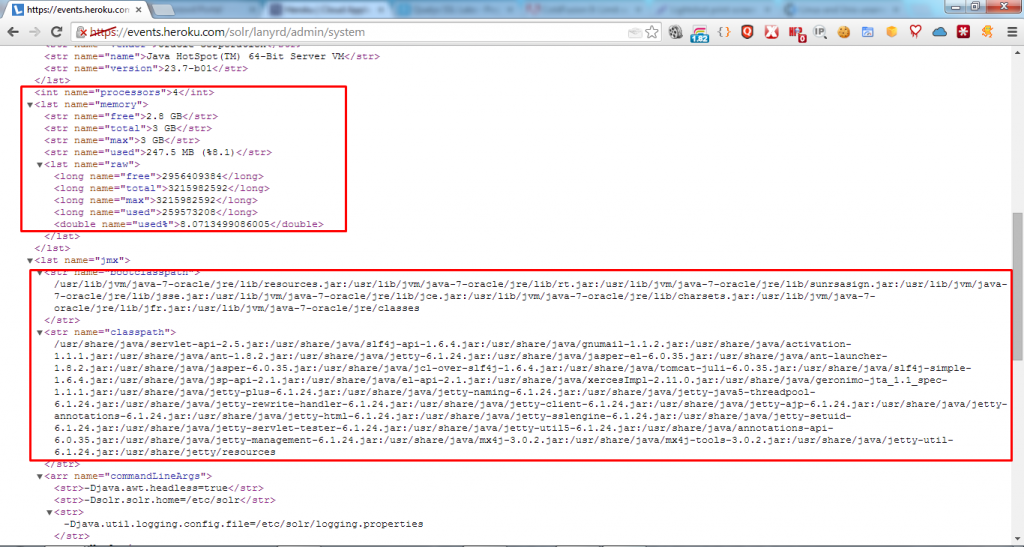Click the curly braces extension icon
1024x547 pixels.
[x=724, y=32]
